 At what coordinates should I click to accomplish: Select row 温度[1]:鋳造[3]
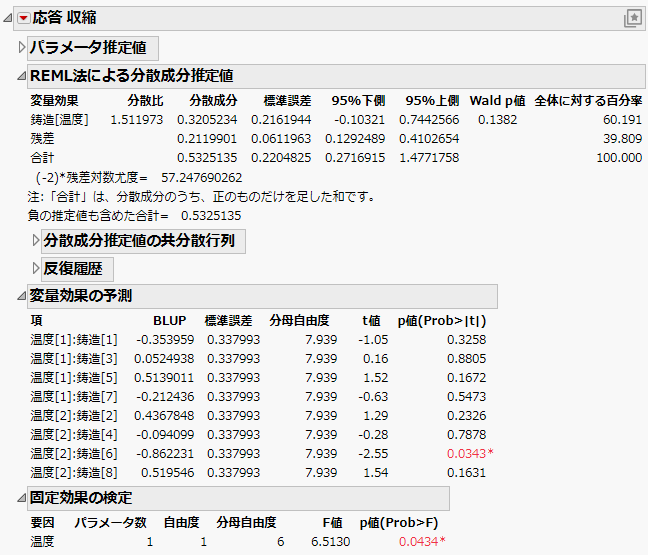pos(74,359)
